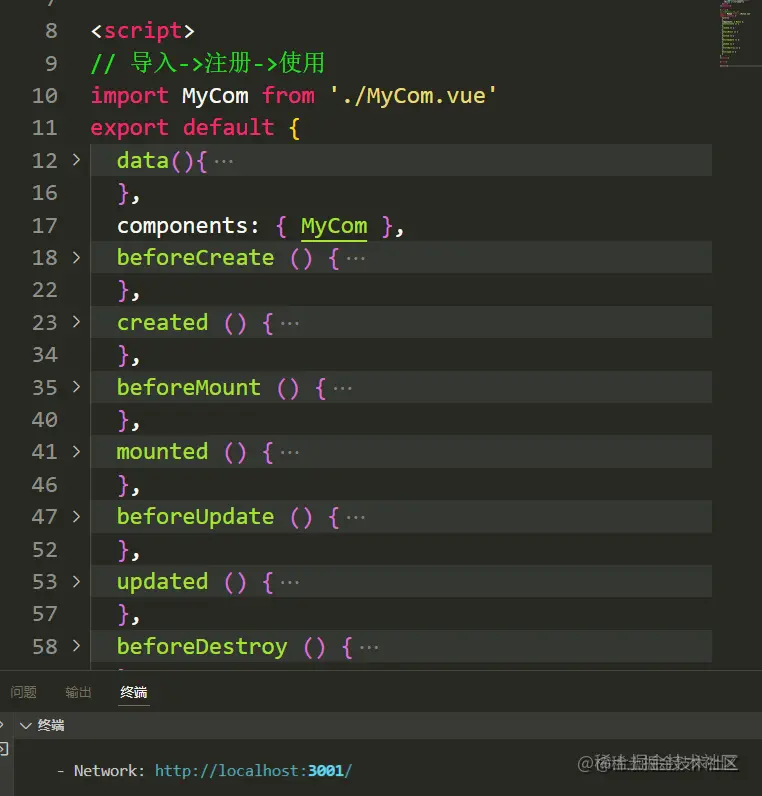Click the 'export default' keyword text
This screenshot has width=762, height=796.
(x=183, y=128)
